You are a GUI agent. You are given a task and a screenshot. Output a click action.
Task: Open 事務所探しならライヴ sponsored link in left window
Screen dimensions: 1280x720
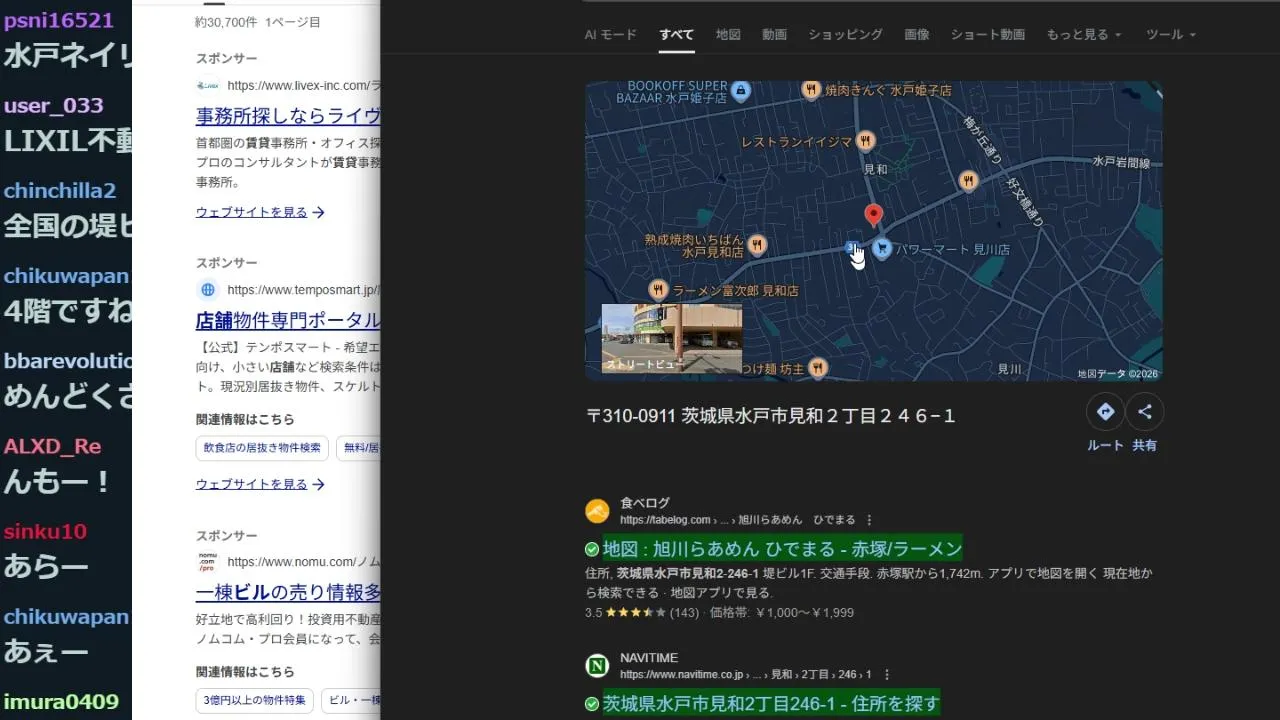pos(288,115)
